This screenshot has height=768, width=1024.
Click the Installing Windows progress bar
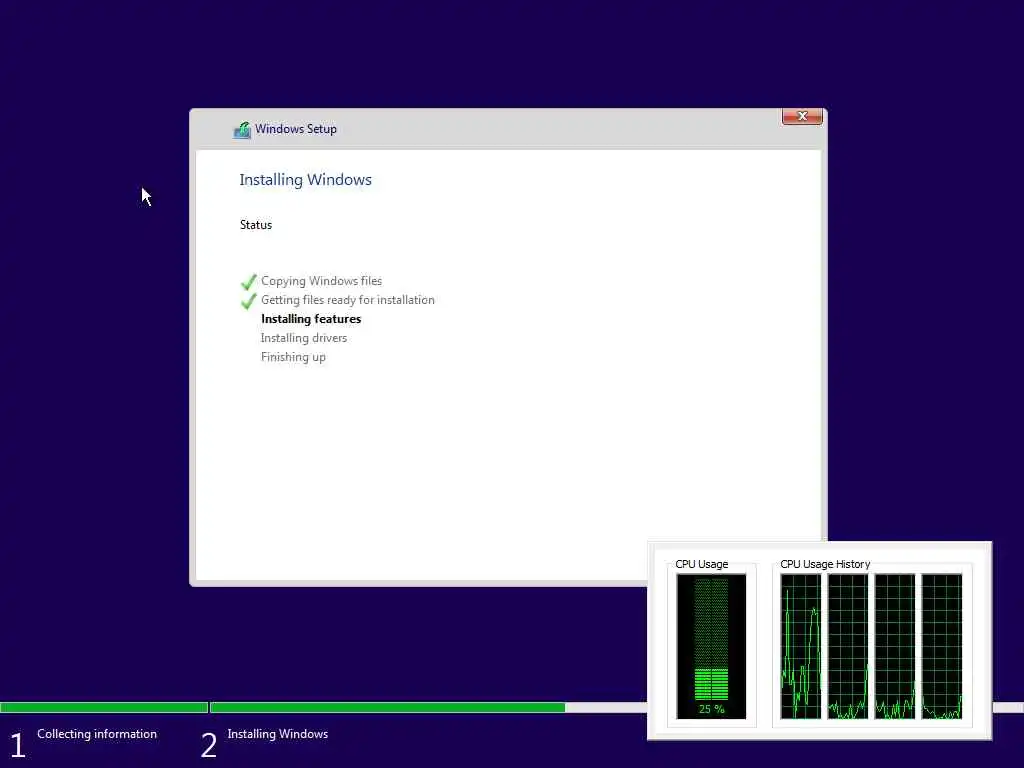[x=429, y=707]
